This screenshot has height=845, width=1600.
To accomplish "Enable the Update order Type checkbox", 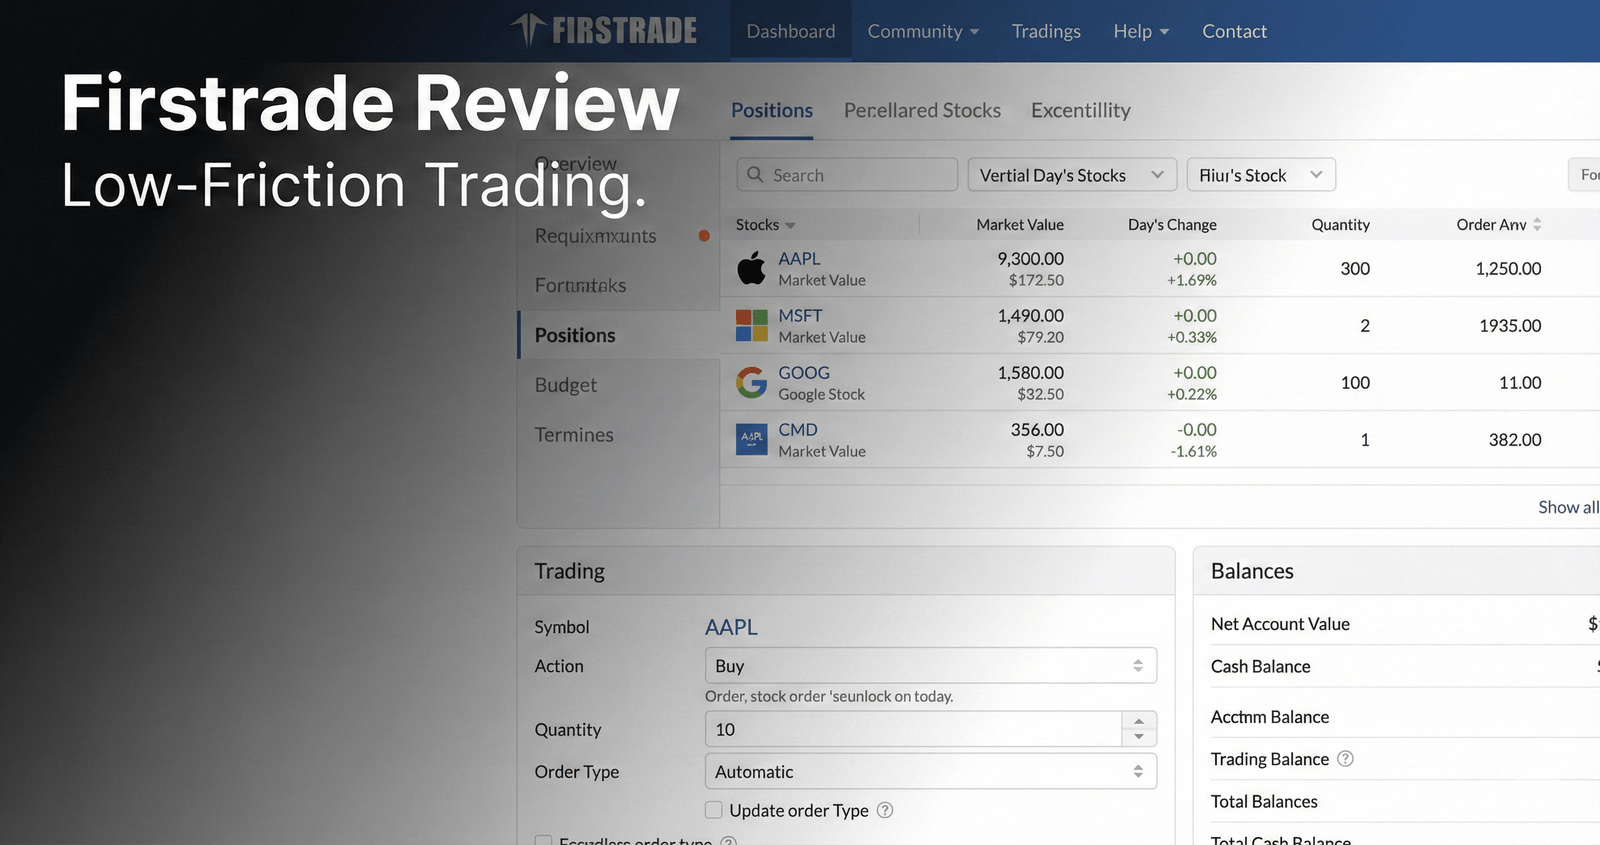I will [x=713, y=810].
